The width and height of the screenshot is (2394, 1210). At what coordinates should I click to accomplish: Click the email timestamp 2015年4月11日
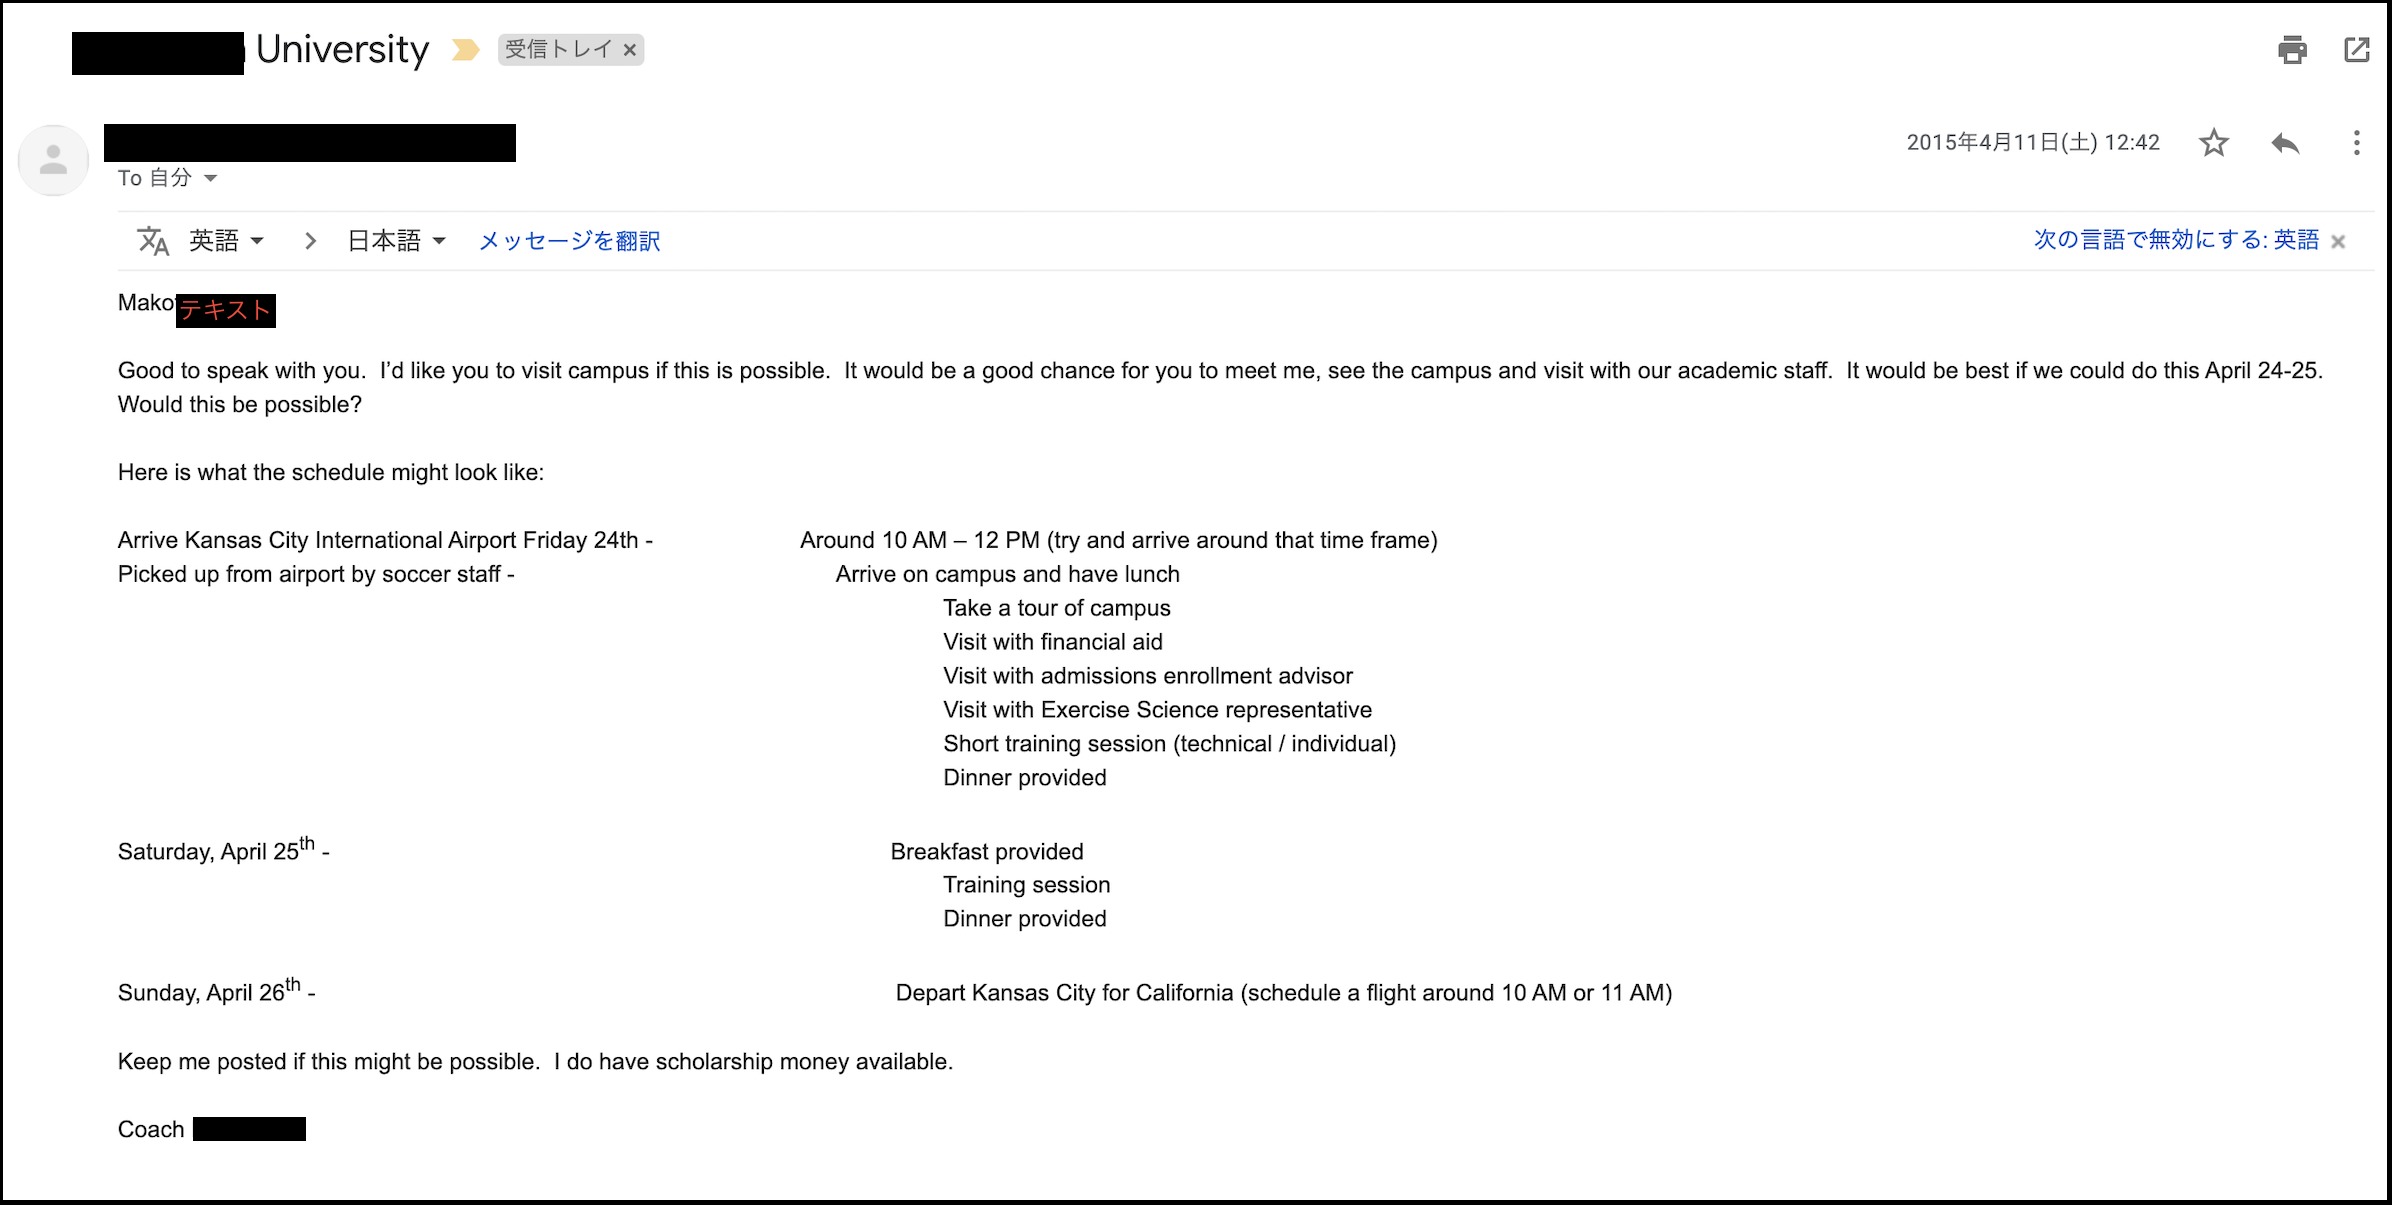(x=2033, y=143)
